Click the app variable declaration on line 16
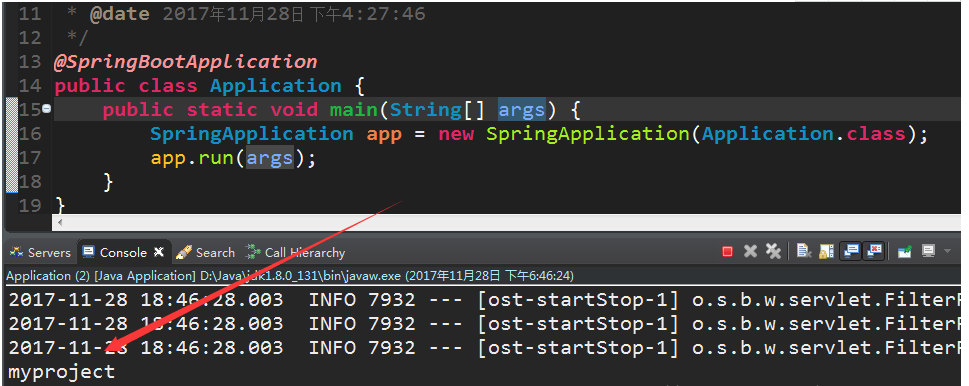The height and width of the screenshot is (386, 969). pyautogui.click(x=384, y=134)
